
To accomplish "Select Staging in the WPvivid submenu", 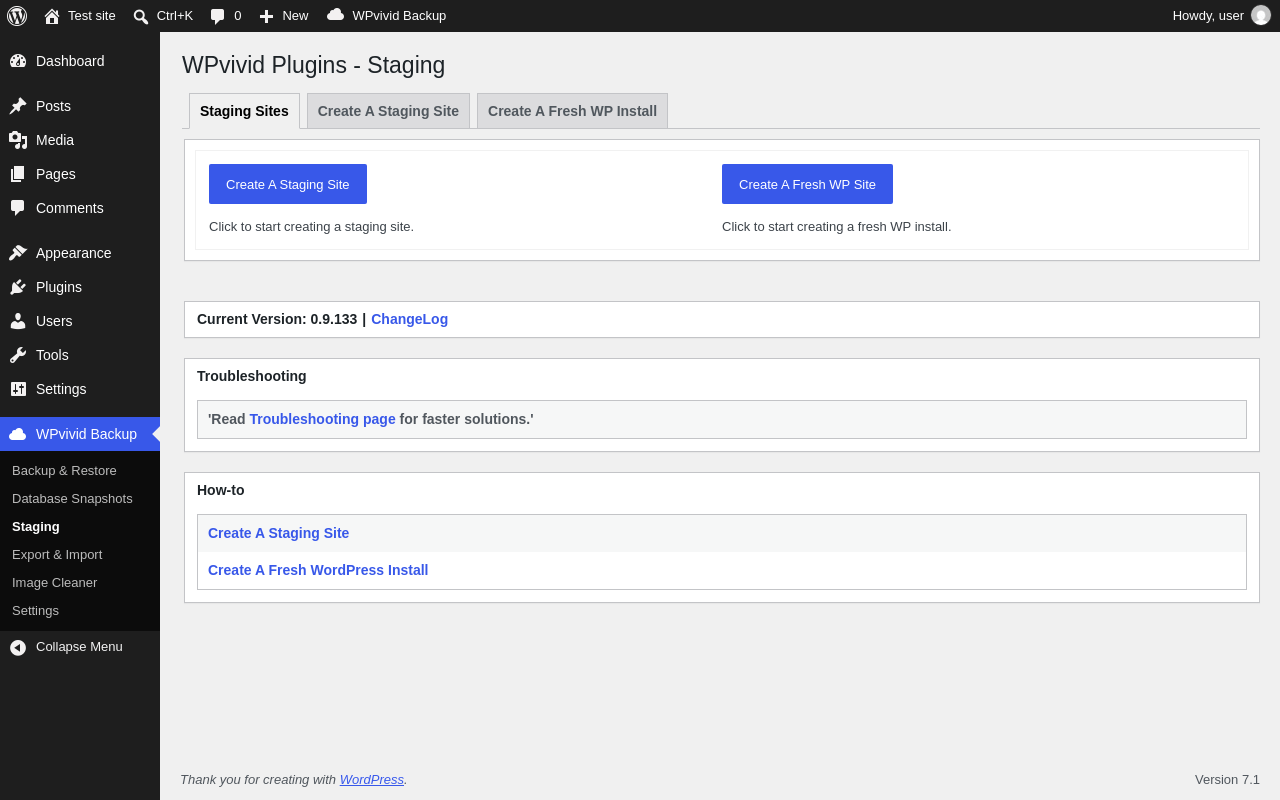I will point(36,526).
